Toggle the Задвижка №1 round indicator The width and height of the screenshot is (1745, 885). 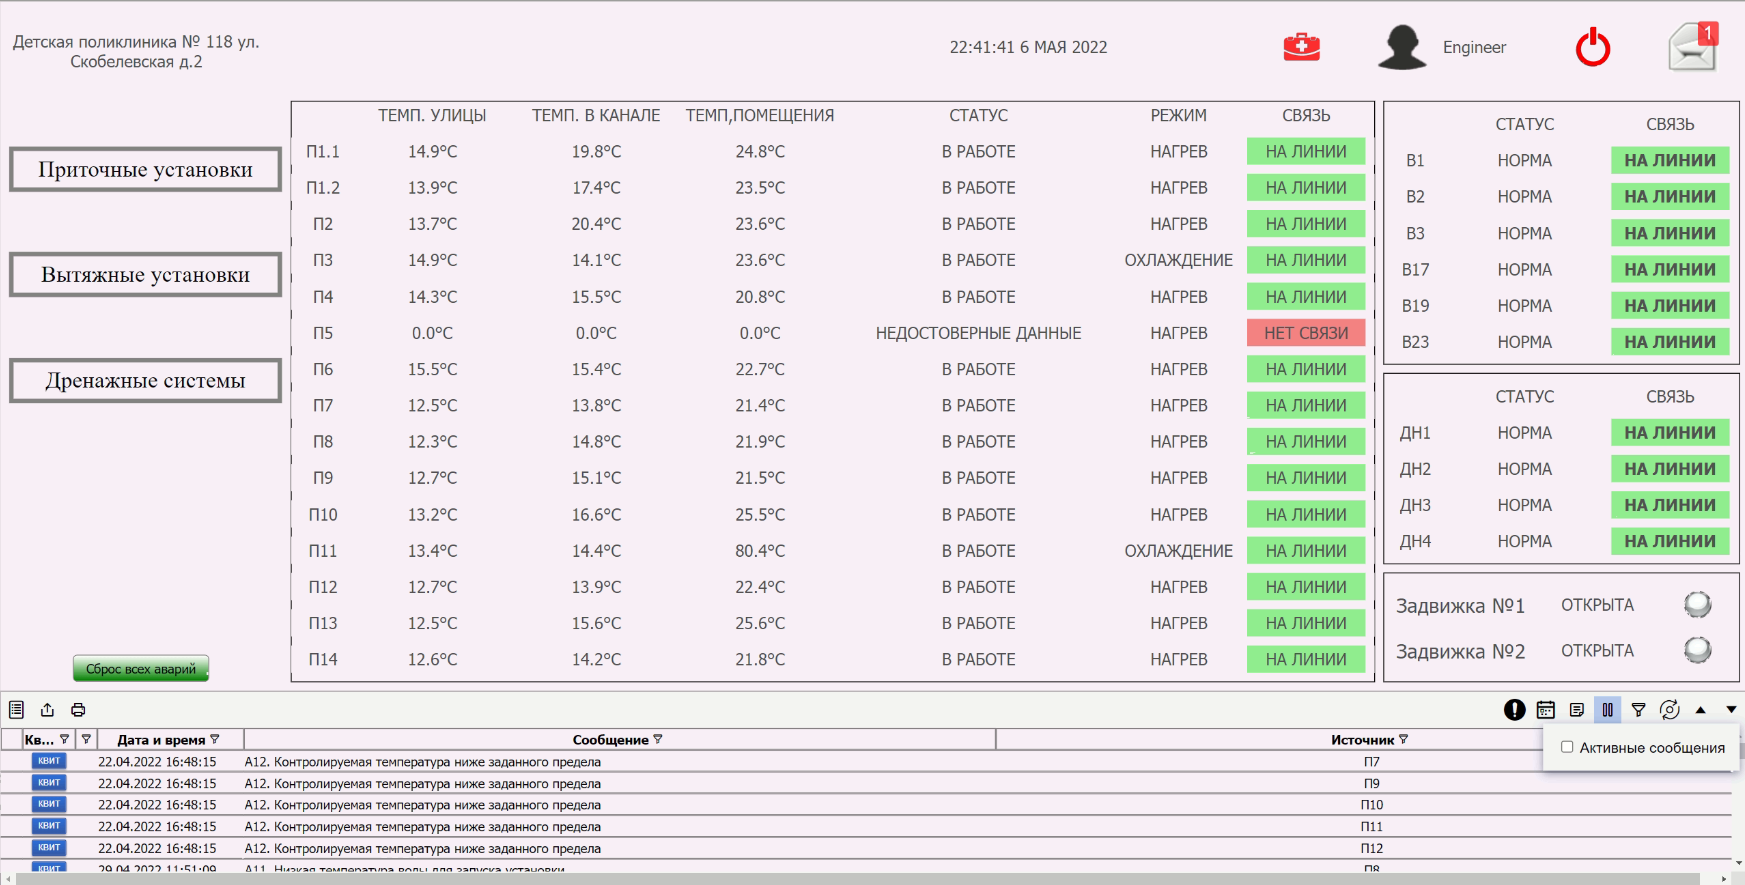[1698, 604]
